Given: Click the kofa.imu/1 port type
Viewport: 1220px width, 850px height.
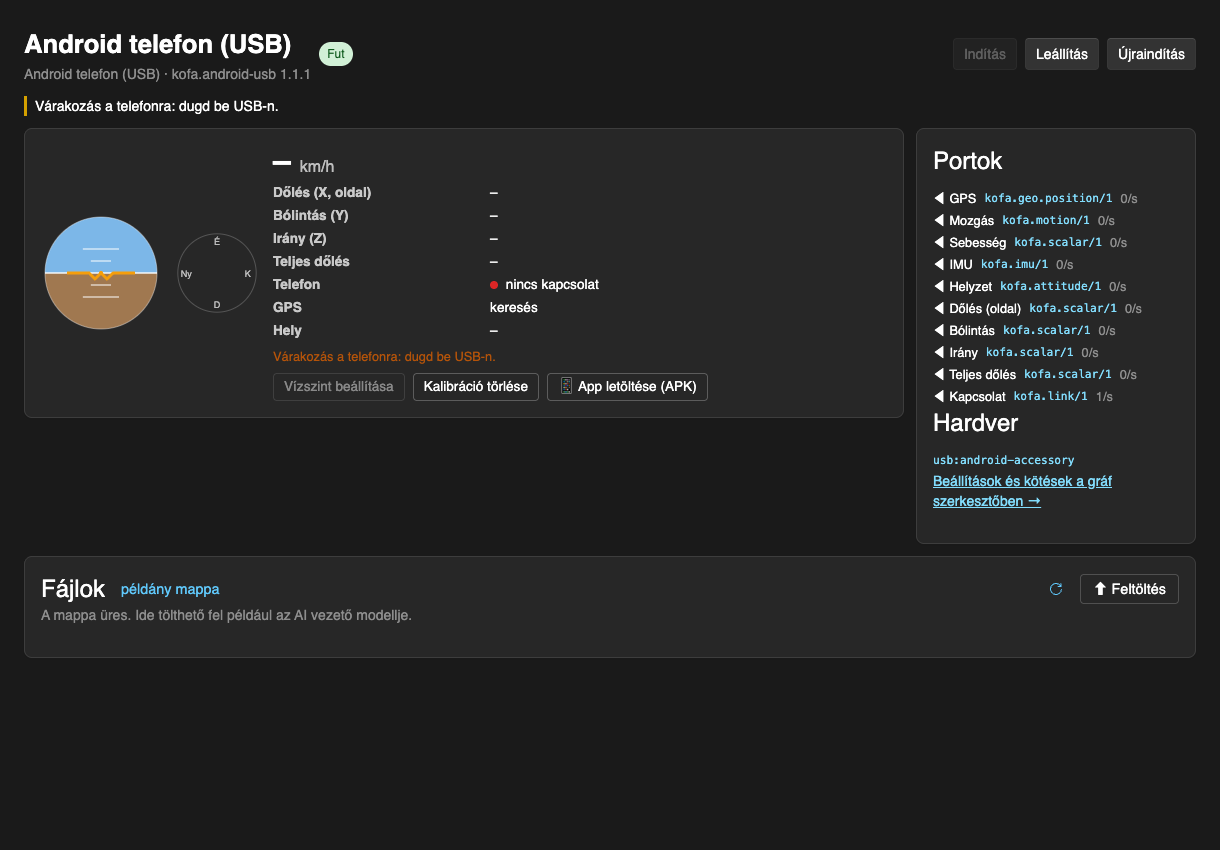Looking at the screenshot, I should [x=1014, y=264].
